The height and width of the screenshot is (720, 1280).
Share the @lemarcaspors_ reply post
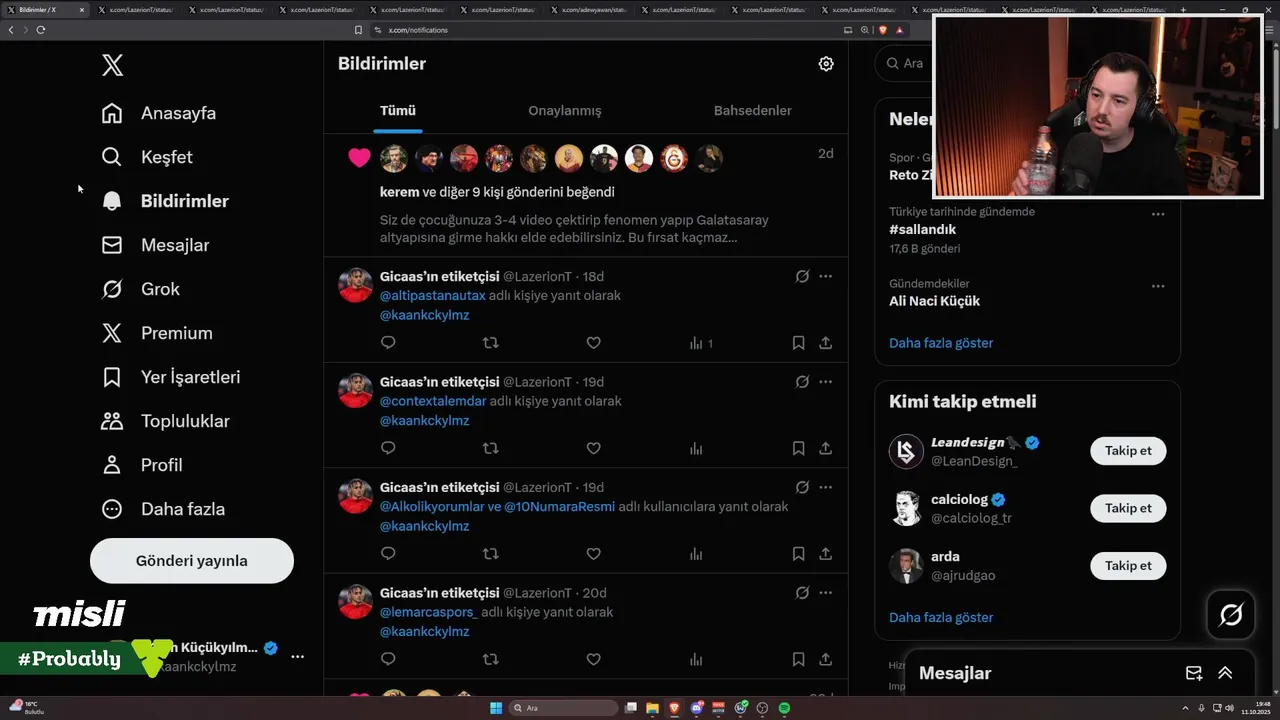tap(825, 659)
